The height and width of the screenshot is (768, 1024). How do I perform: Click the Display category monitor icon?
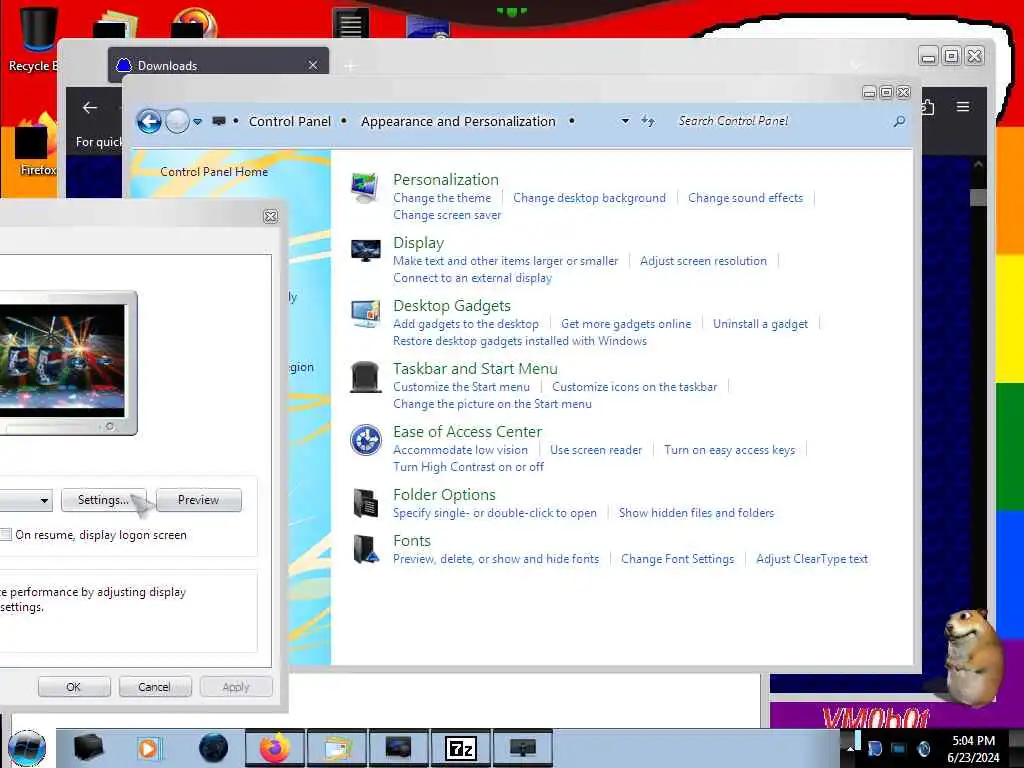[365, 250]
